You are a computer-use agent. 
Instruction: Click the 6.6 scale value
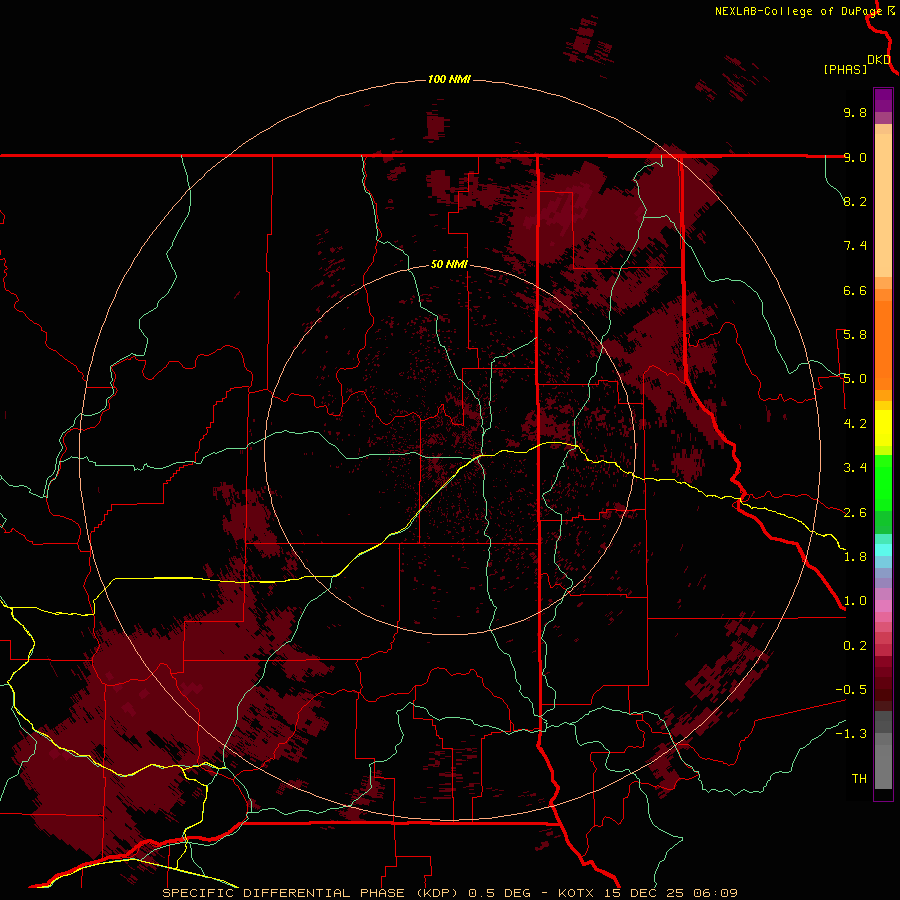pos(855,290)
